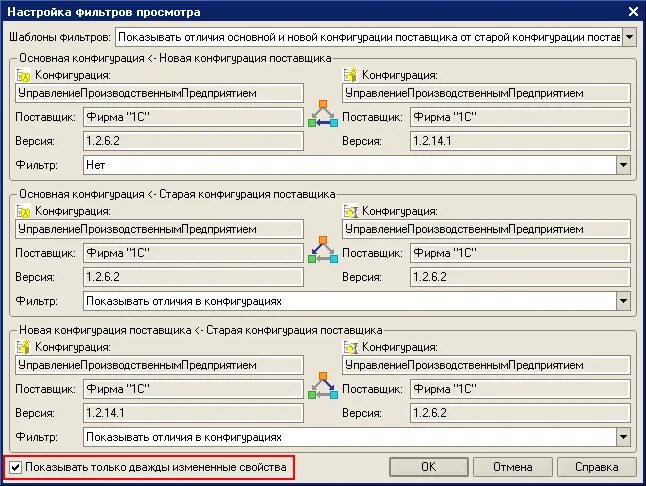The width and height of the screenshot is (646, 486).
Task: Click second group's "Показывать отличия в конфигурациях" field
Action: [350, 301]
